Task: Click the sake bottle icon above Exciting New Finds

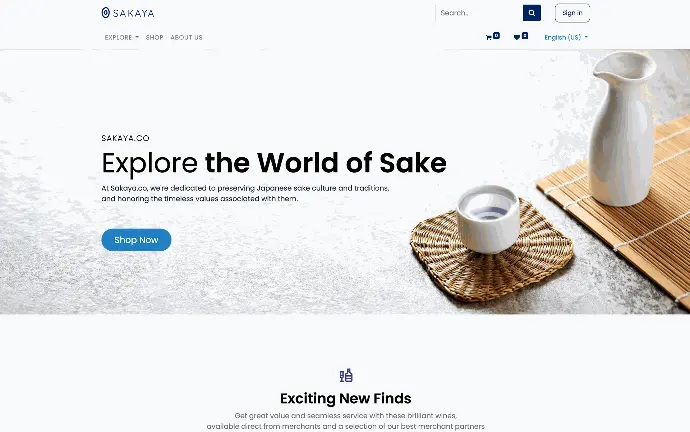Action: tap(346, 375)
